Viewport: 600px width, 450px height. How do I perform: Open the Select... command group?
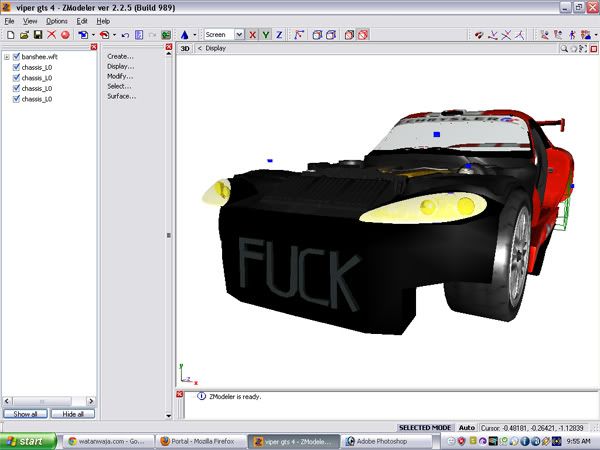click(x=119, y=86)
